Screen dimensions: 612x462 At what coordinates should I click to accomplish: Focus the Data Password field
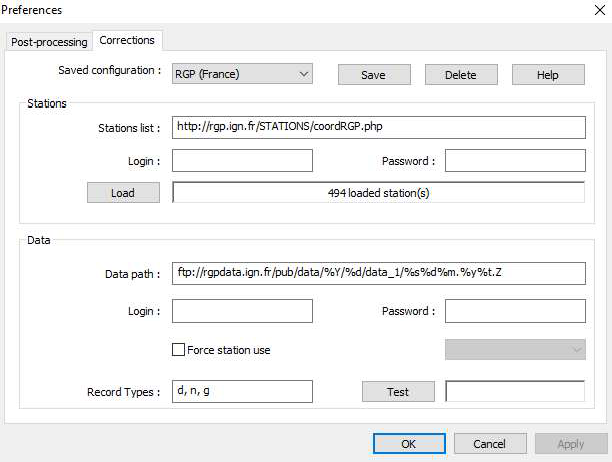tap(515, 311)
